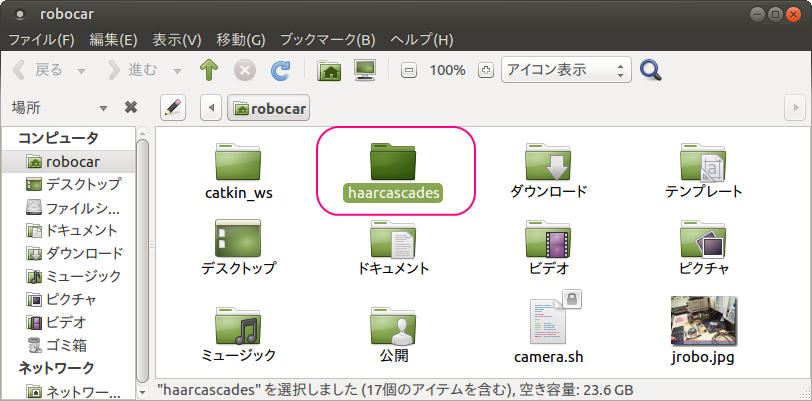Open the アイコン表示 view mode dropdown
This screenshot has height=401, width=812.
pos(566,70)
